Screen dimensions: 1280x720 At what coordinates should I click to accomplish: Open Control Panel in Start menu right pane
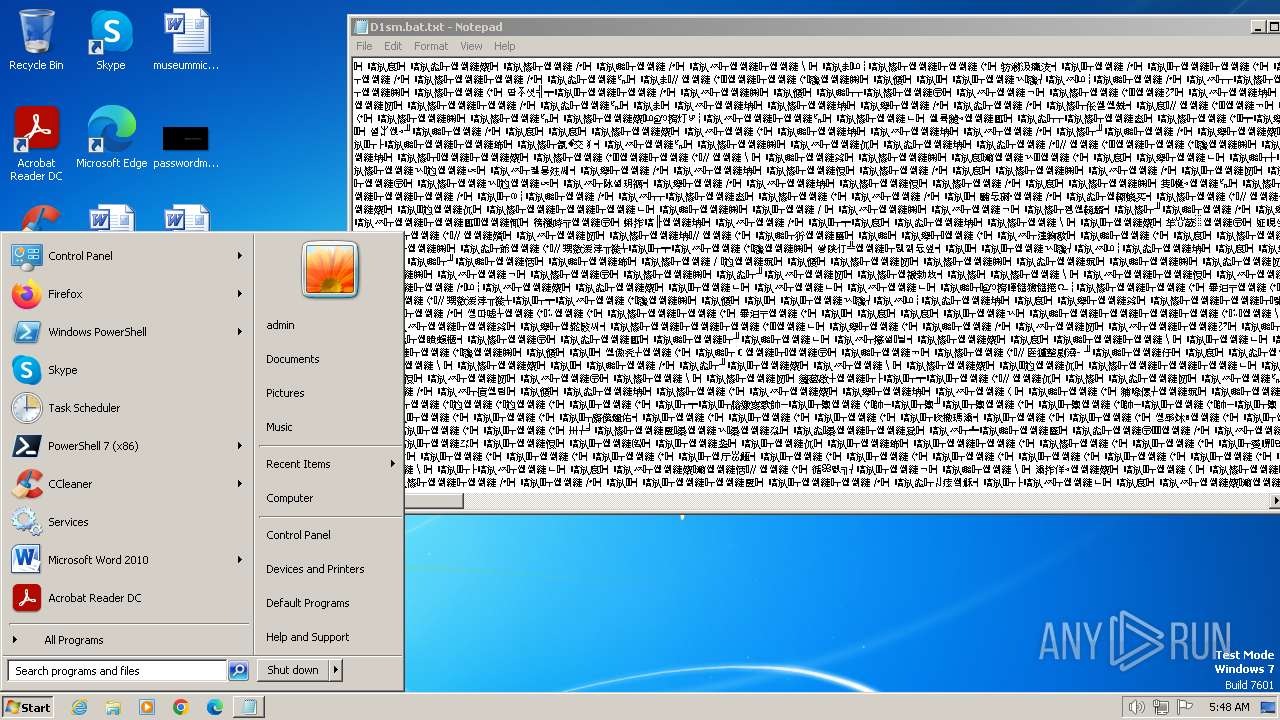coord(298,535)
